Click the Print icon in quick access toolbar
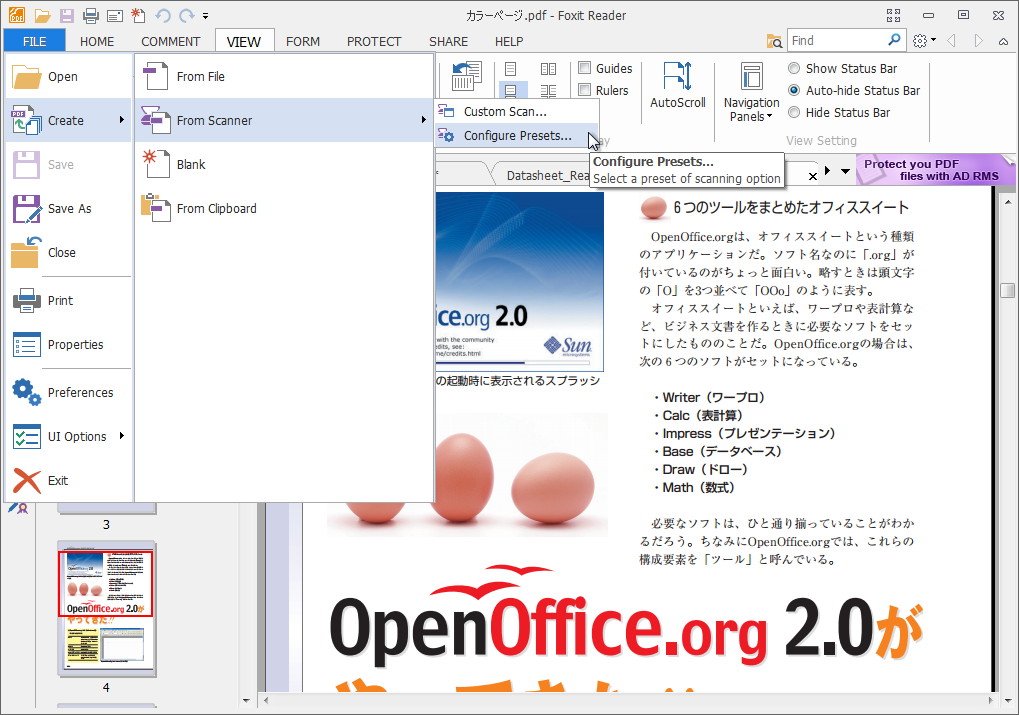1019x715 pixels. [88, 14]
